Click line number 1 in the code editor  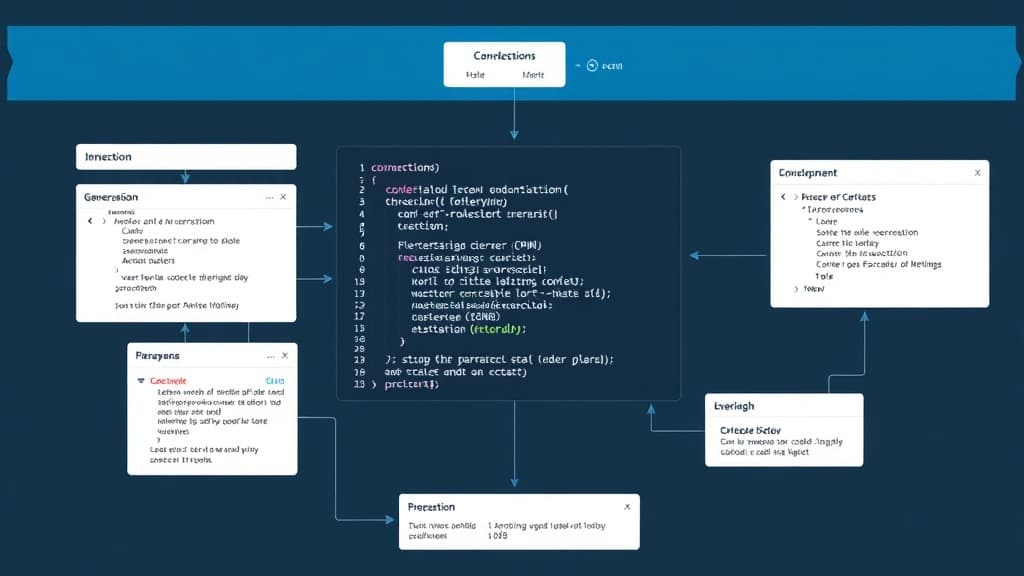click(360, 168)
